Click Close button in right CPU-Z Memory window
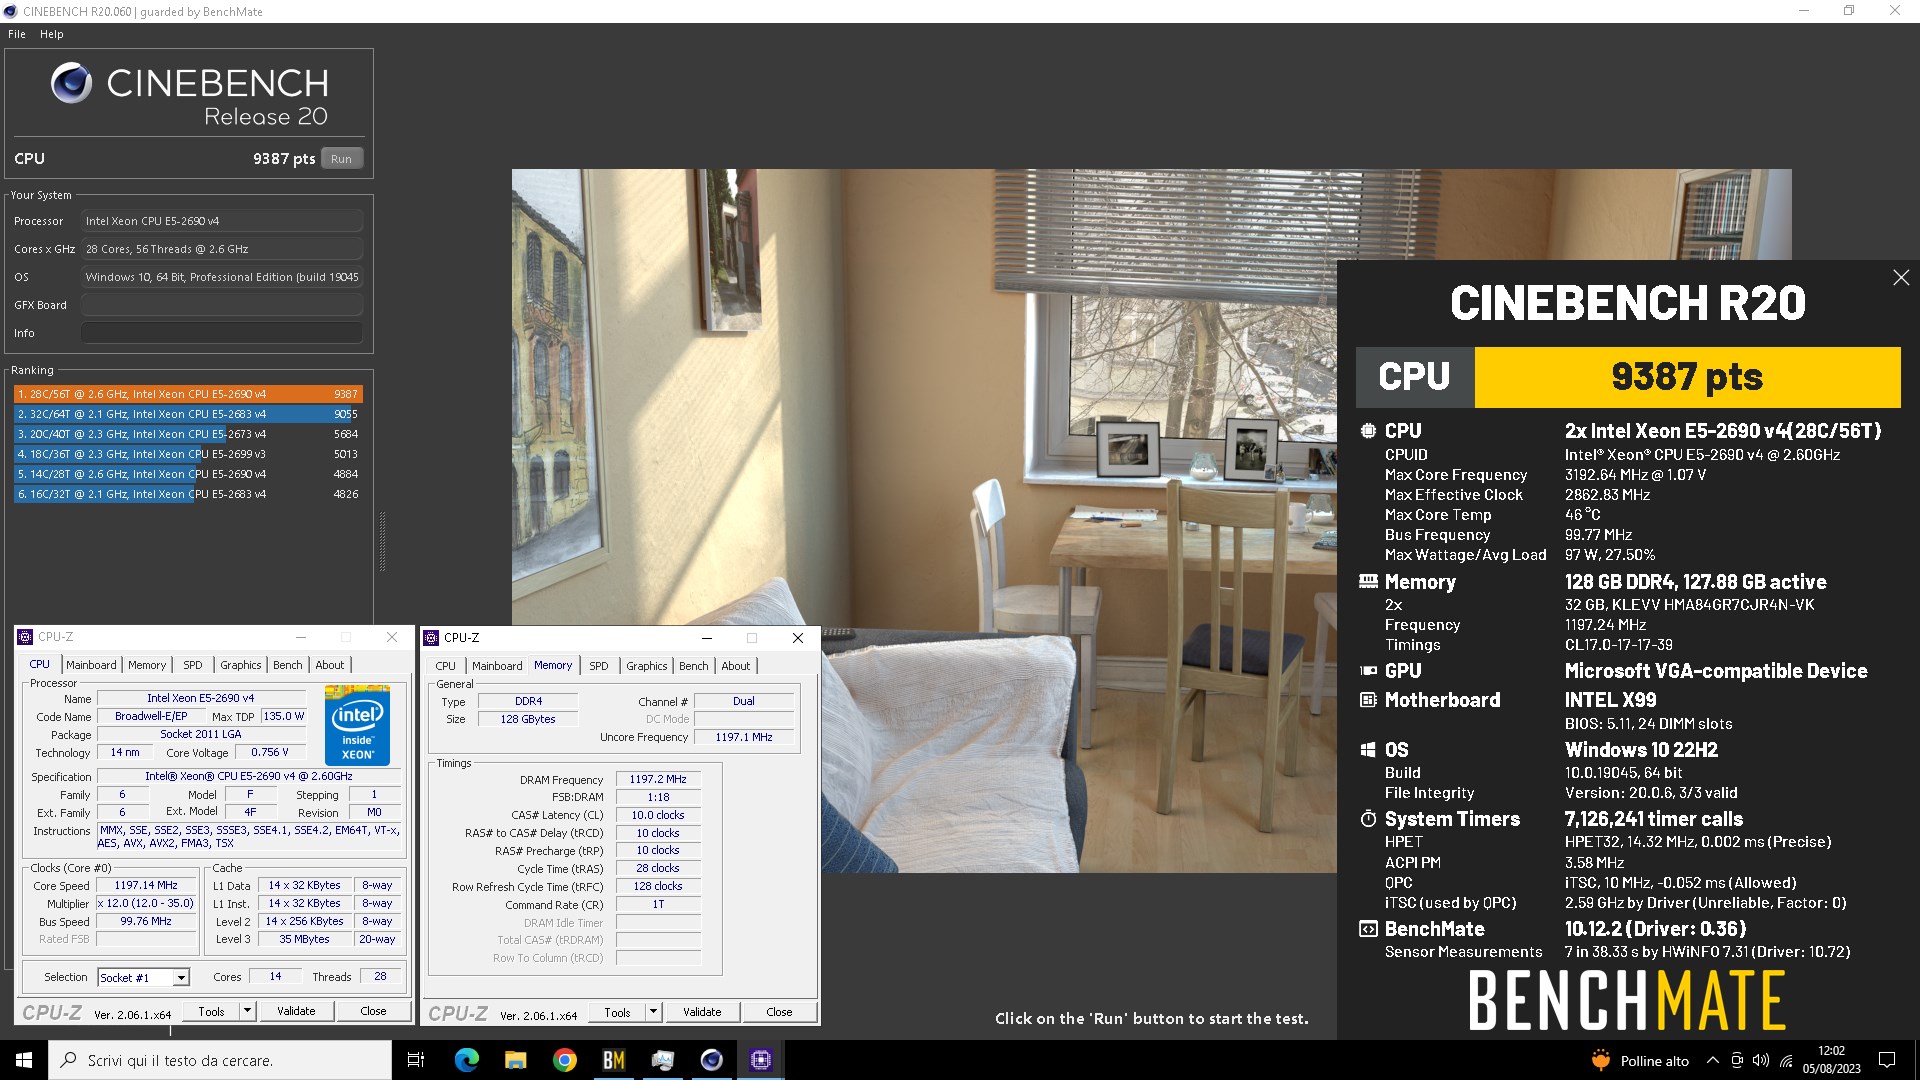 click(x=779, y=1012)
